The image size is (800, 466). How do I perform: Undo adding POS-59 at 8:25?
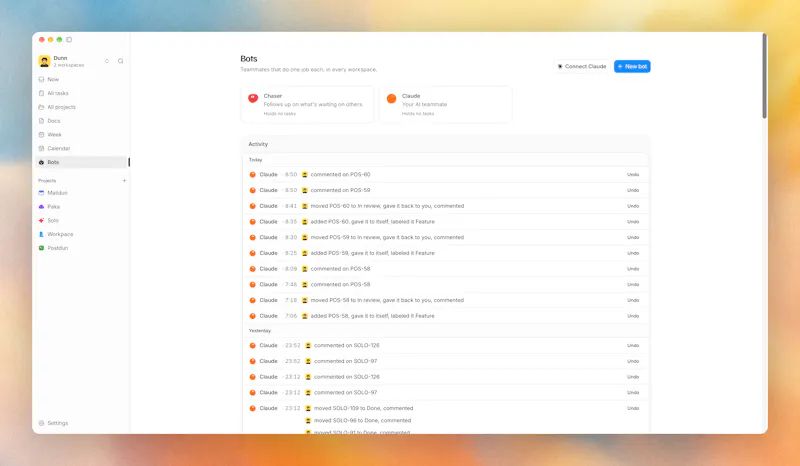[x=633, y=253]
